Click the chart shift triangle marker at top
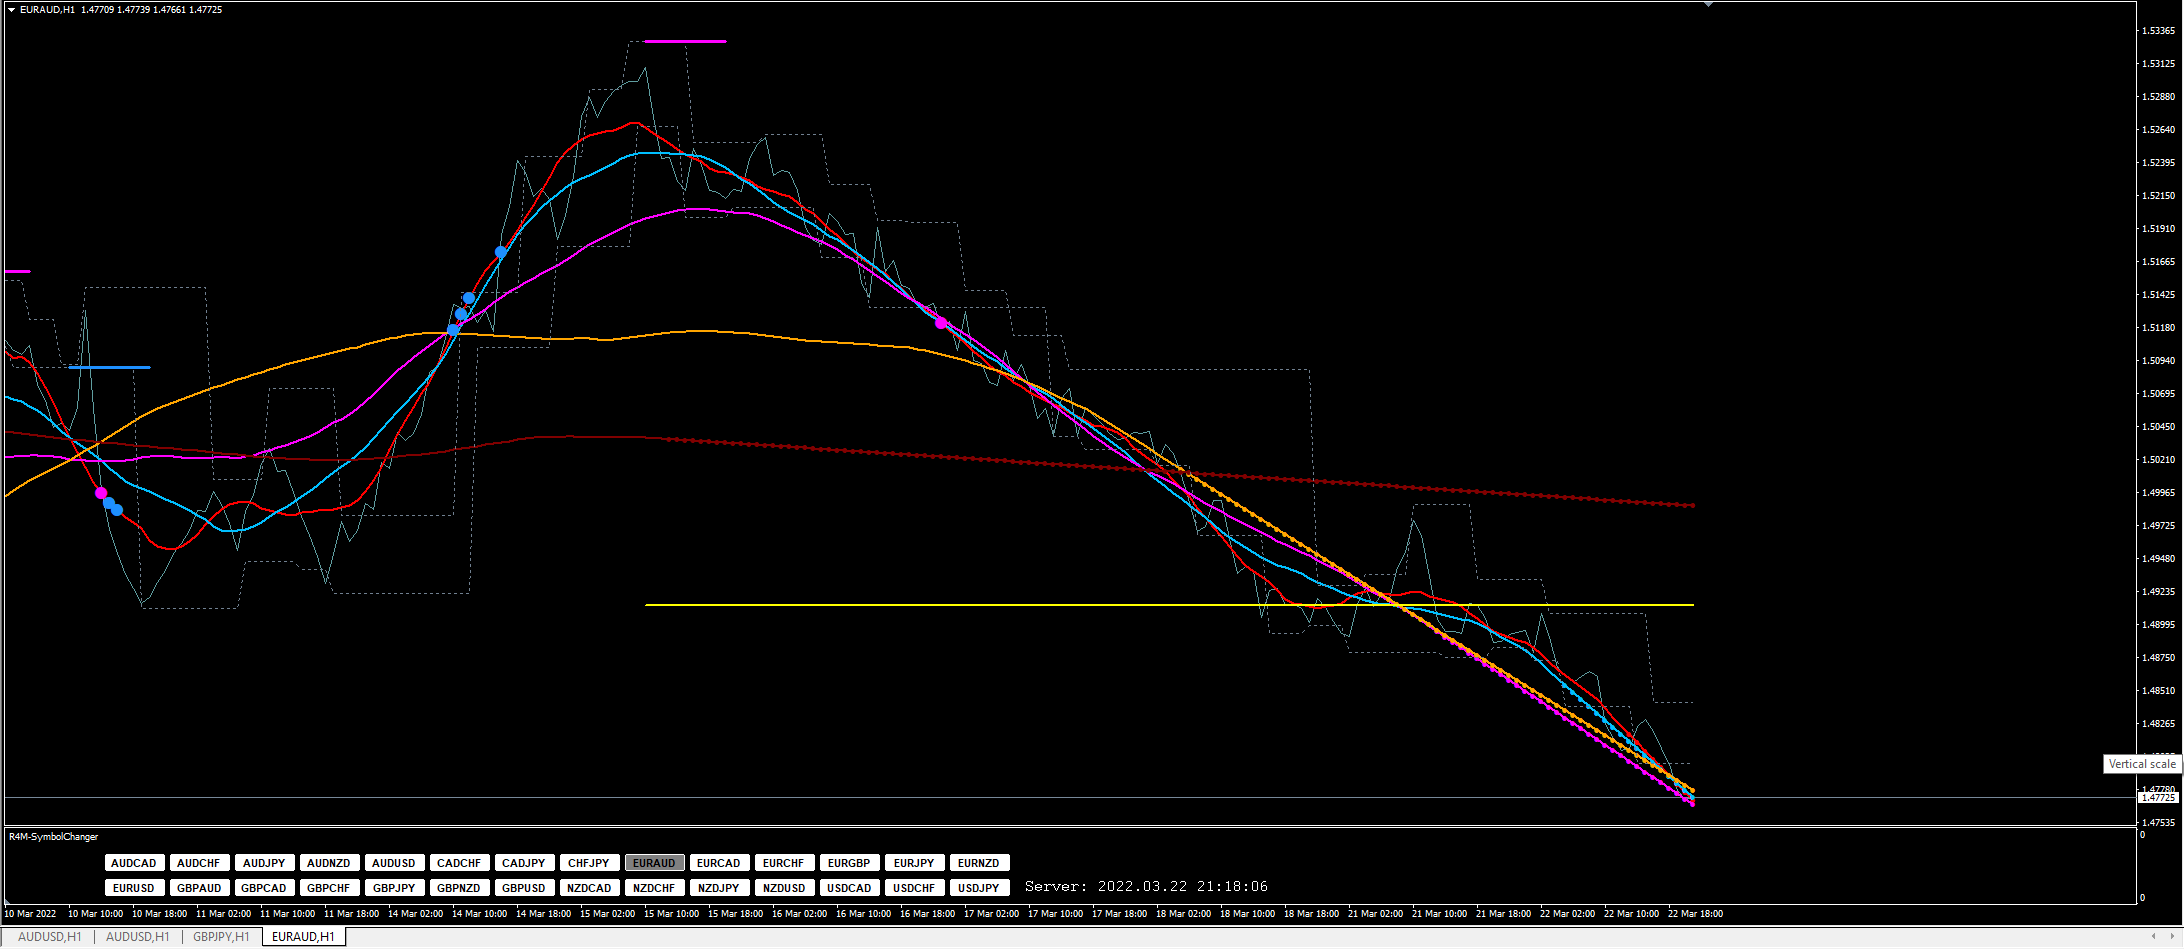This screenshot has width=2184, height=949. [x=1709, y=4]
